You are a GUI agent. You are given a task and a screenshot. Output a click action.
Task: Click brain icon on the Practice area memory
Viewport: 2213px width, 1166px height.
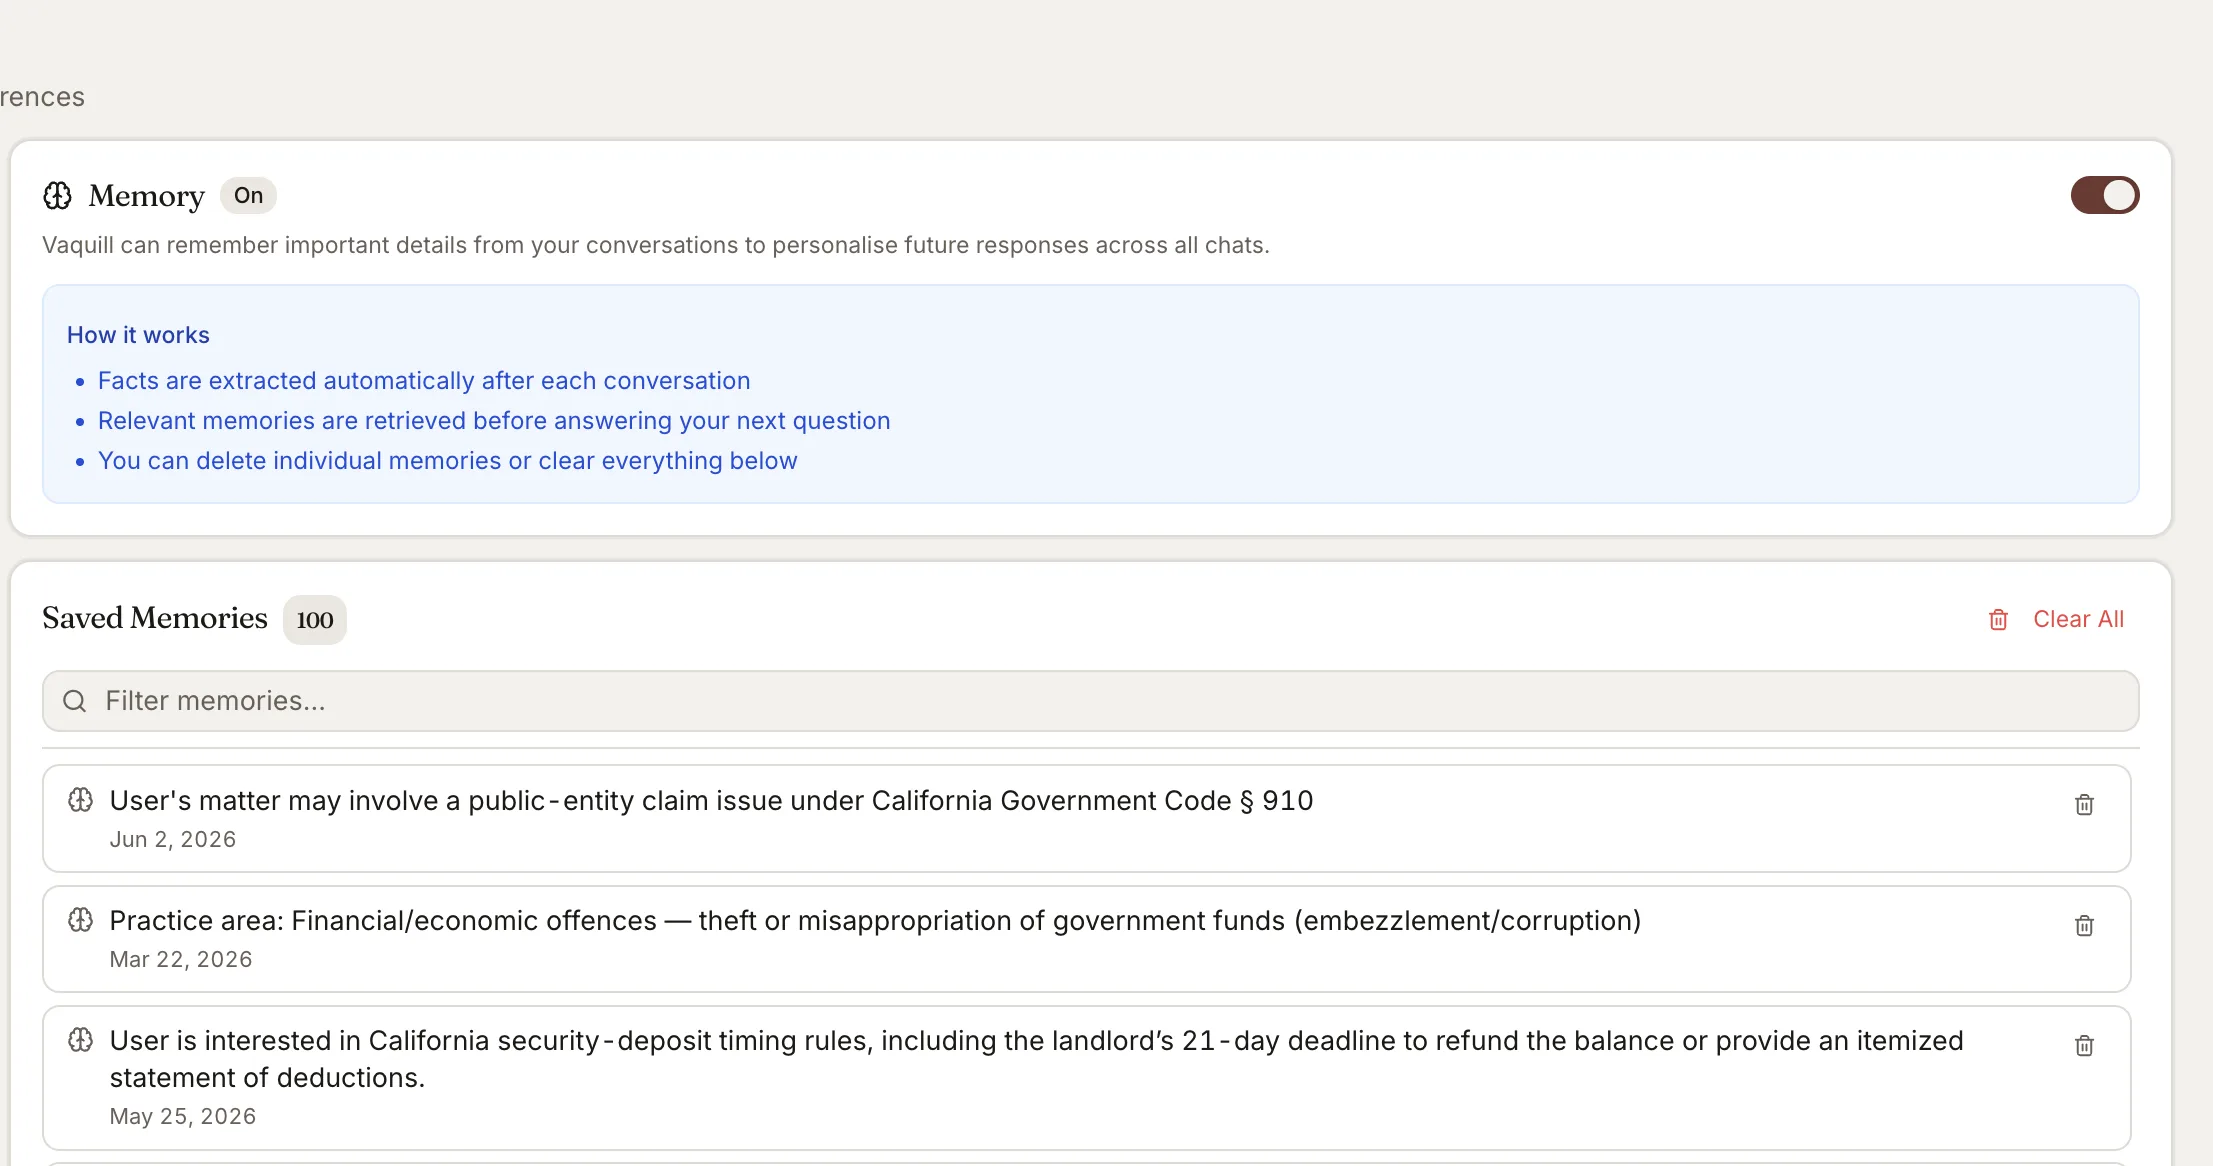tap(81, 920)
